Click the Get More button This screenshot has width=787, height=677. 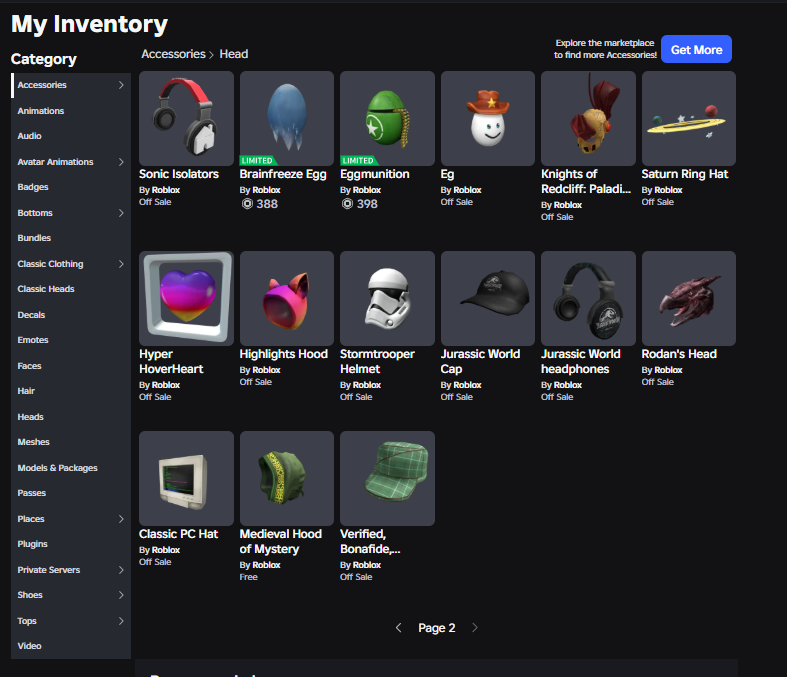click(696, 49)
